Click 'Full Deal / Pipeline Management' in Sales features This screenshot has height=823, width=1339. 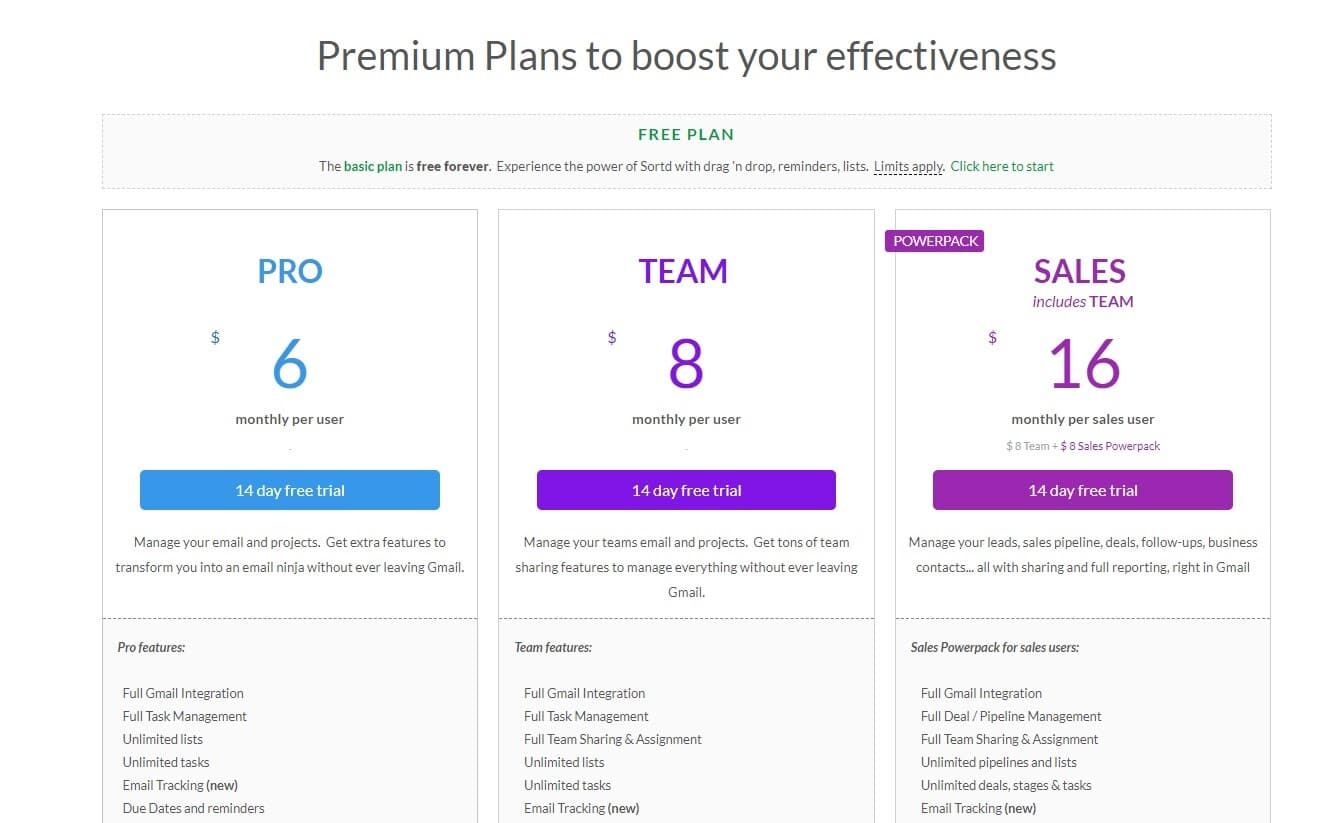pyautogui.click(x=1011, y=716)
